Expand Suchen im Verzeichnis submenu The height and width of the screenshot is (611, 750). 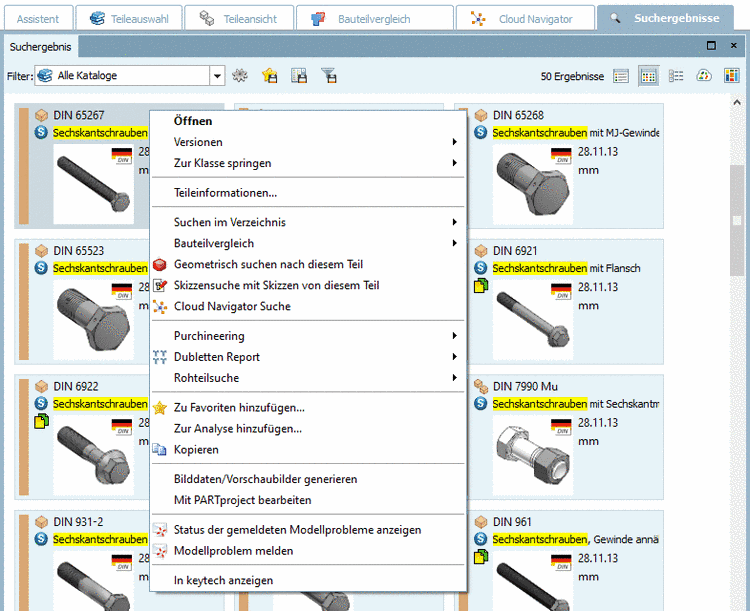click(x=308, y=222)
